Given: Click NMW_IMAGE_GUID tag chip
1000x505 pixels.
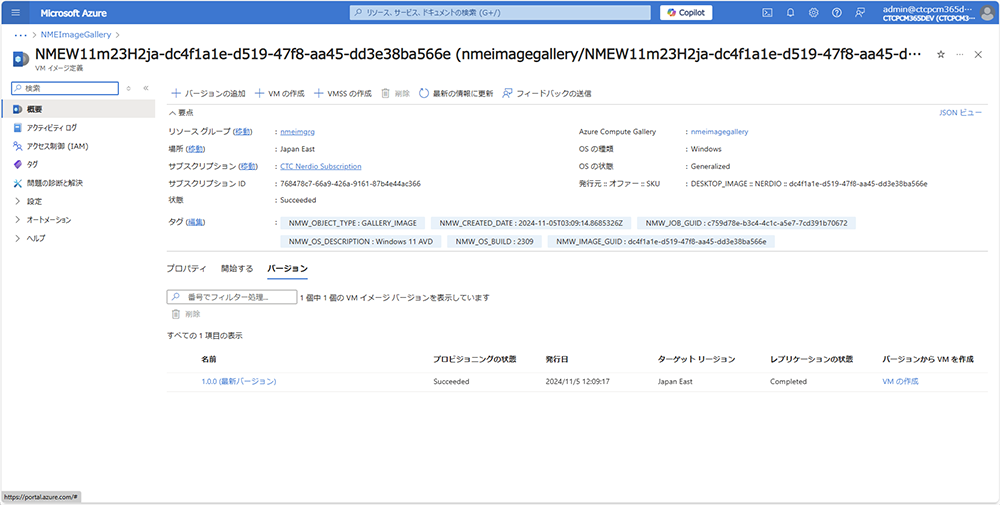Looking at the screenshot, I should point(661,242).
